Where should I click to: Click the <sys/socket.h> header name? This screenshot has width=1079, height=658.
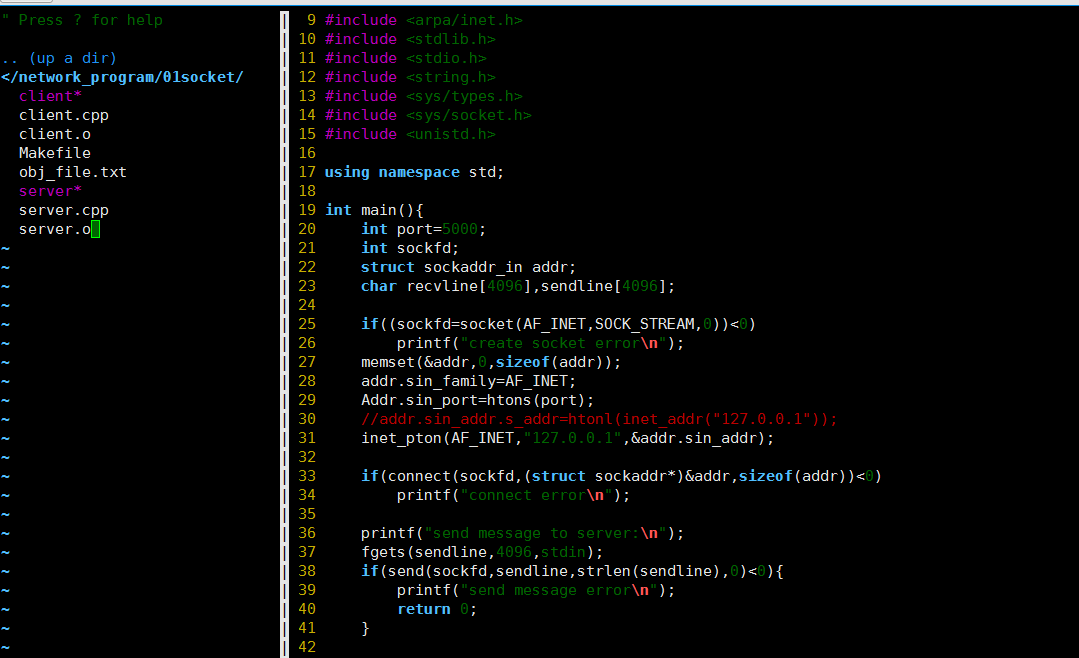pos(469,115)
